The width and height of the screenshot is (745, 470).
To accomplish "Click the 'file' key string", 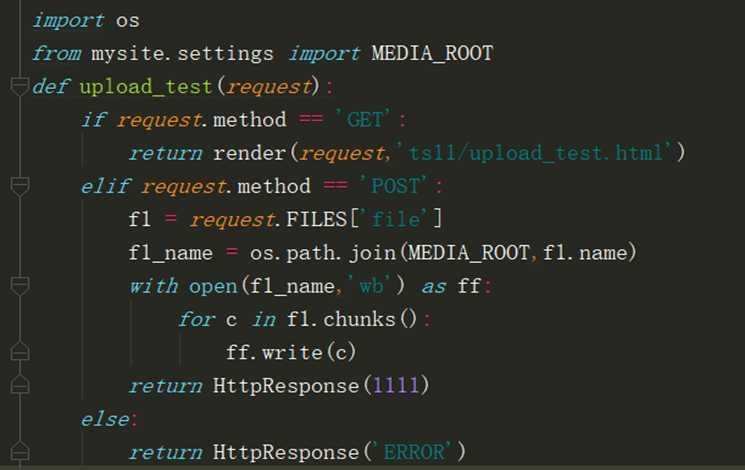I will [396, 219].
